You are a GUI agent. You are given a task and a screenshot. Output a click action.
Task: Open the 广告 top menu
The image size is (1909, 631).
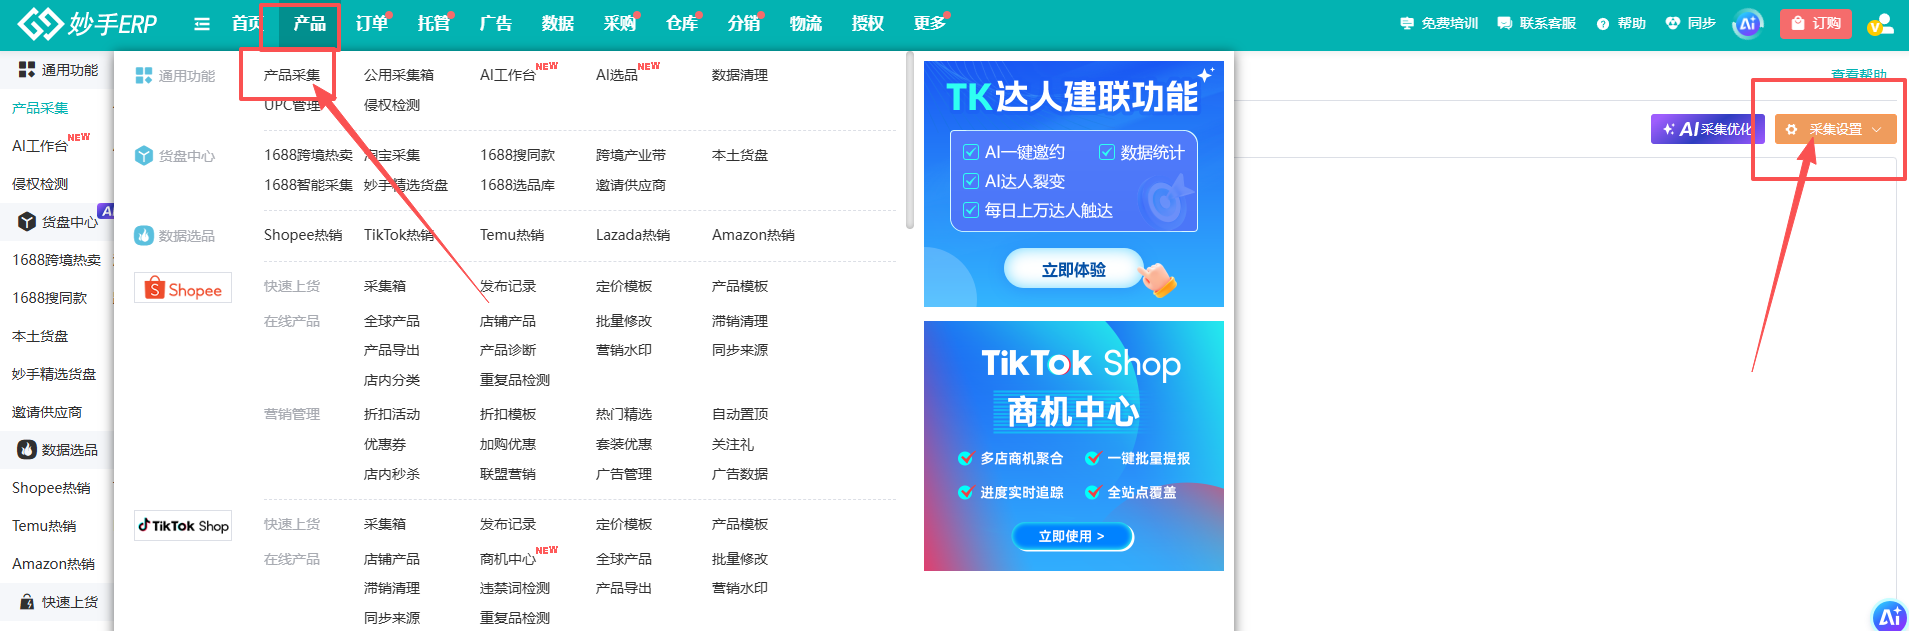pos(496,24)
